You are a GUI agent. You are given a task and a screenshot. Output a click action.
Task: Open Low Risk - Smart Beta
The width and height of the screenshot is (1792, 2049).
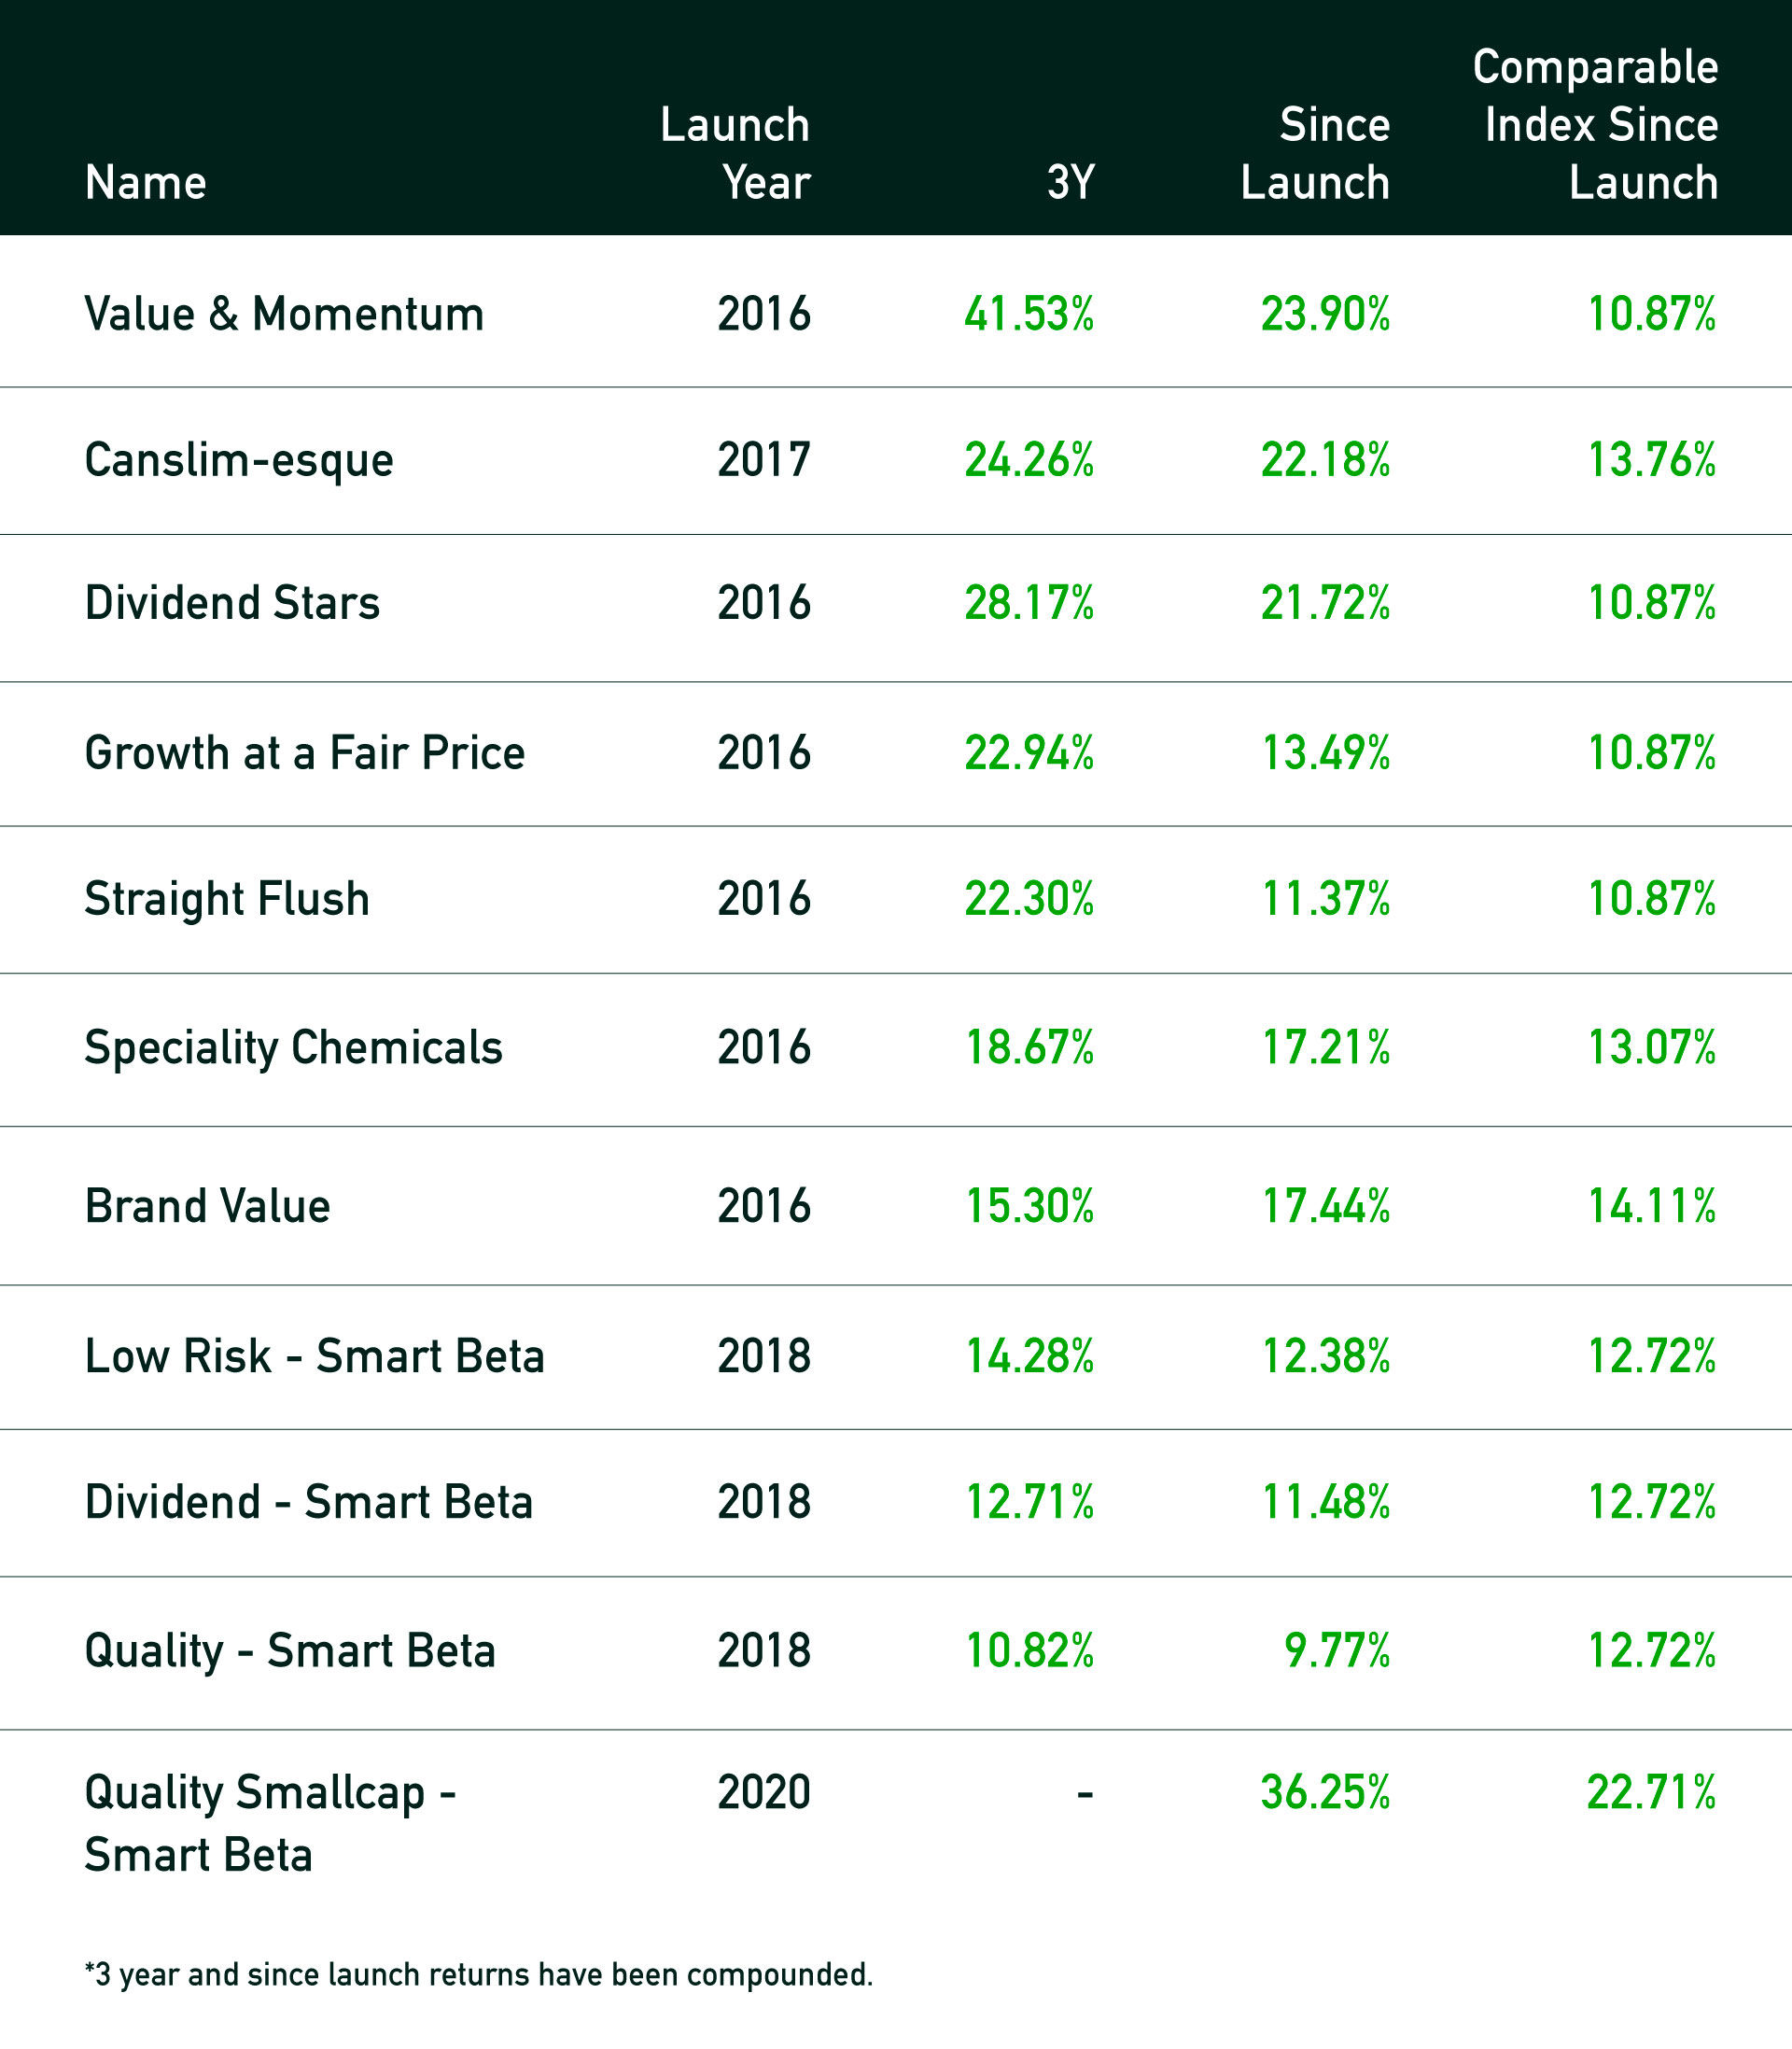point(315,1356)
